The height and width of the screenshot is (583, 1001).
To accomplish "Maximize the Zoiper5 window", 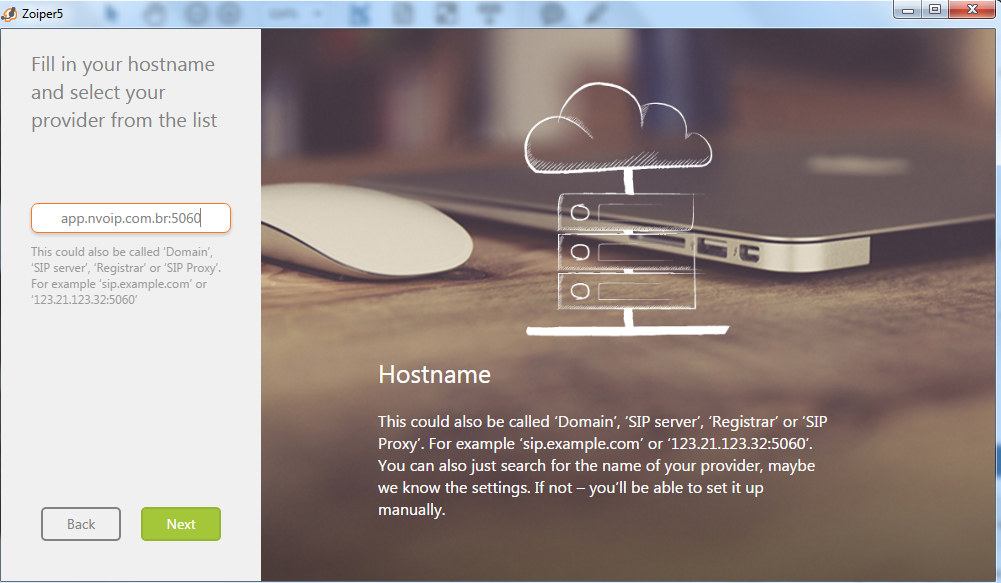I will point(935,10).
